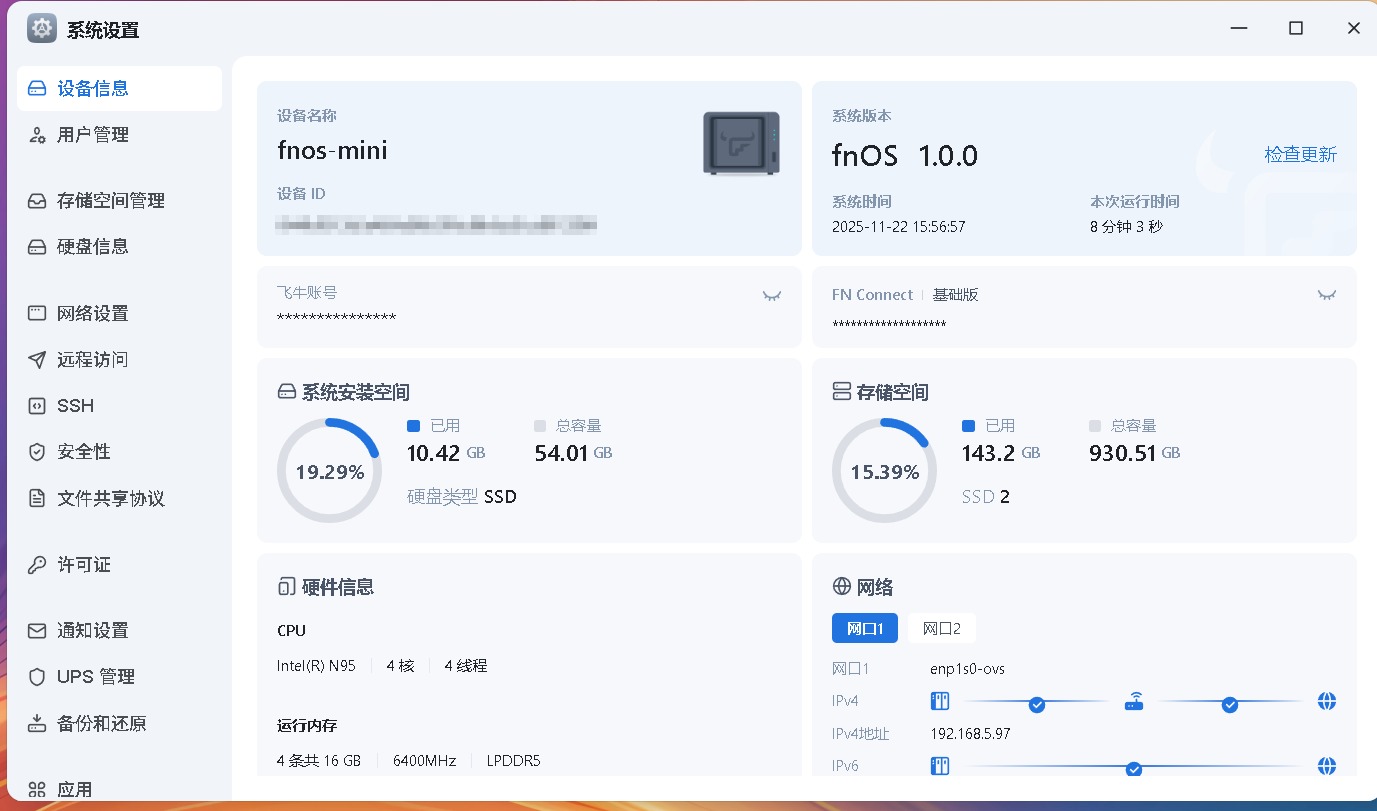Select the 备份和还原 download icon

tap(36, 723)
